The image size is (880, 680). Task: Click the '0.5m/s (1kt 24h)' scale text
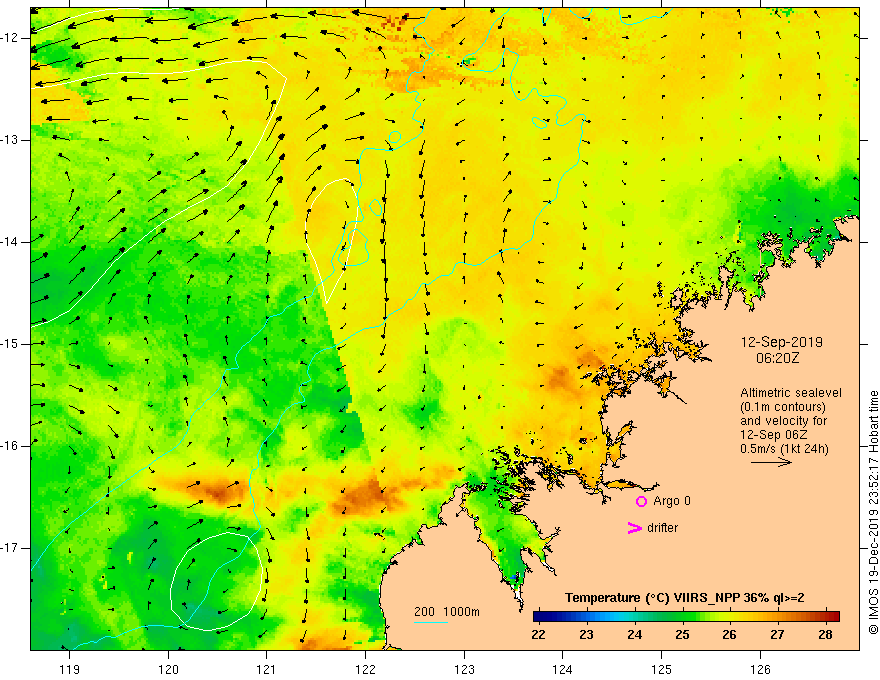click(x=784, y=449)
